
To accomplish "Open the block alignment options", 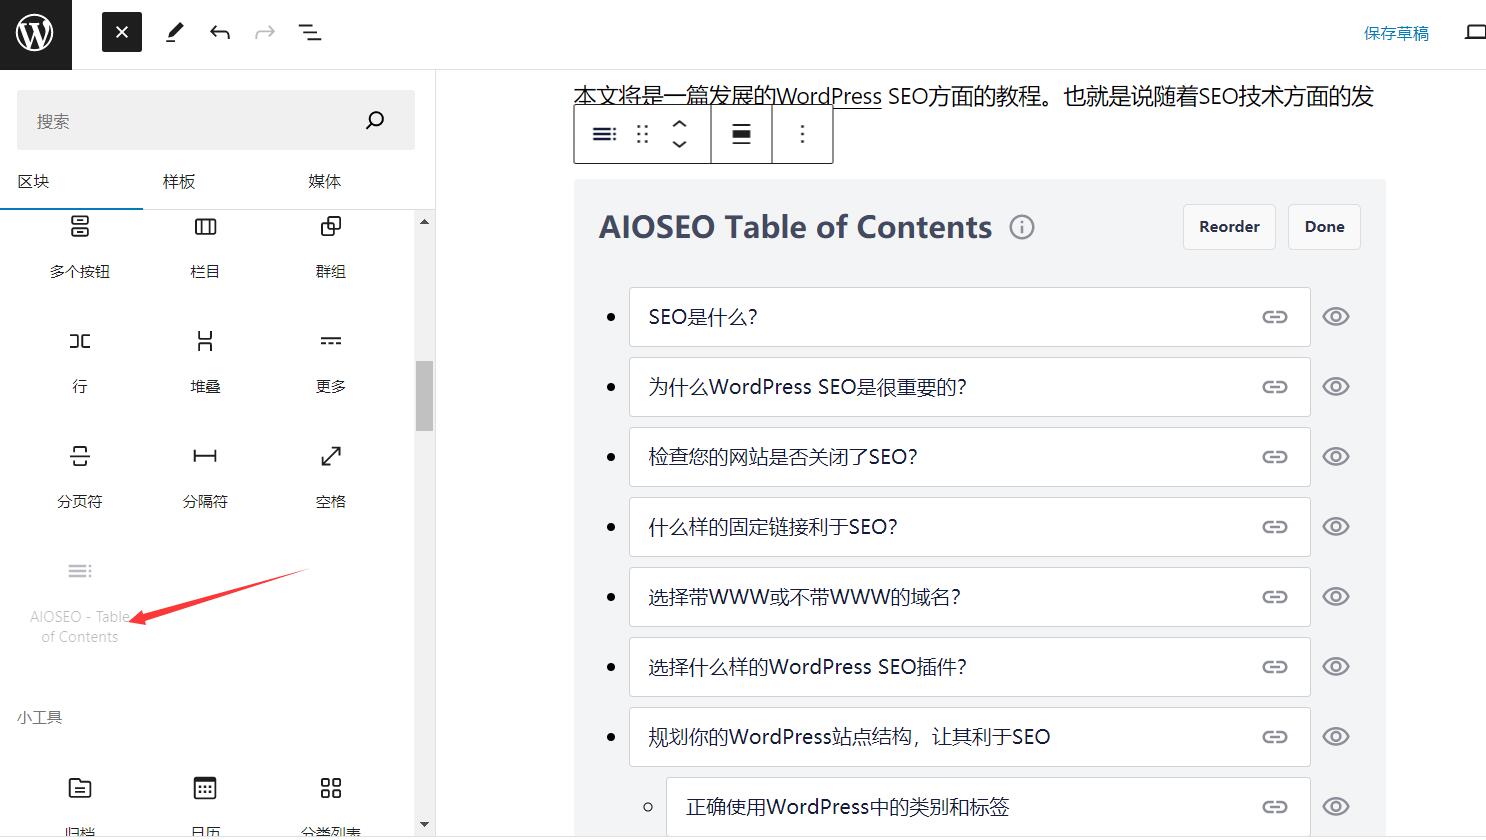I will click(x=741, y=134).
